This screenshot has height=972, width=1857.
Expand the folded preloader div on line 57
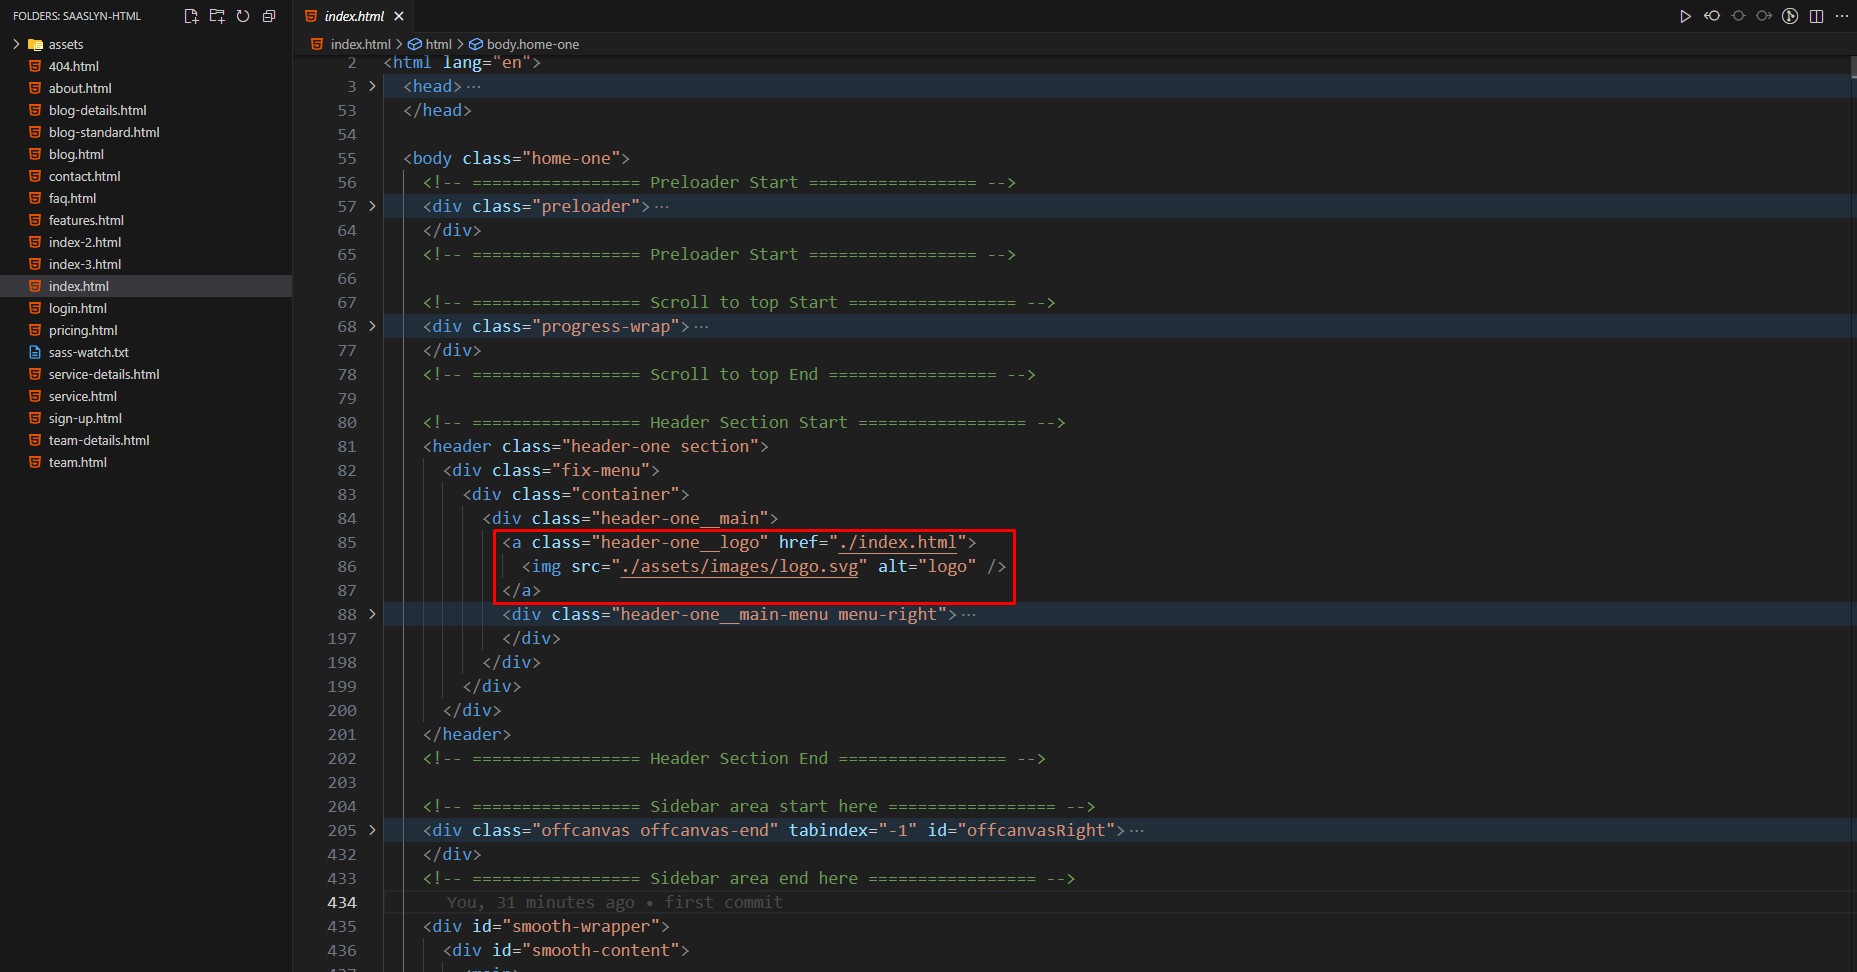pyautogui.click(x=372, y=206)
